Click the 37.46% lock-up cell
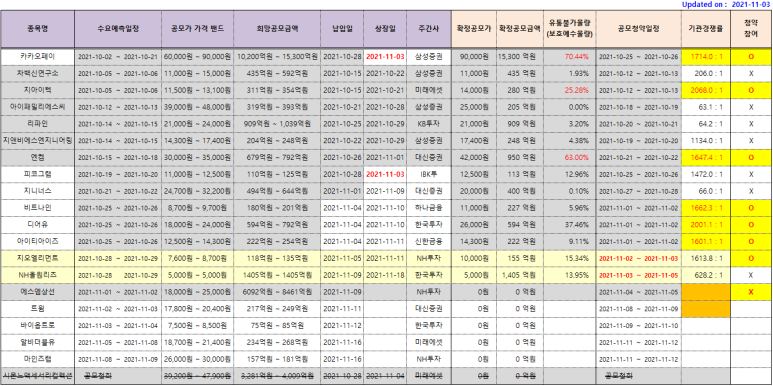Image resolution: width=773 pixels, height=386 pixels. pos(569,224)
